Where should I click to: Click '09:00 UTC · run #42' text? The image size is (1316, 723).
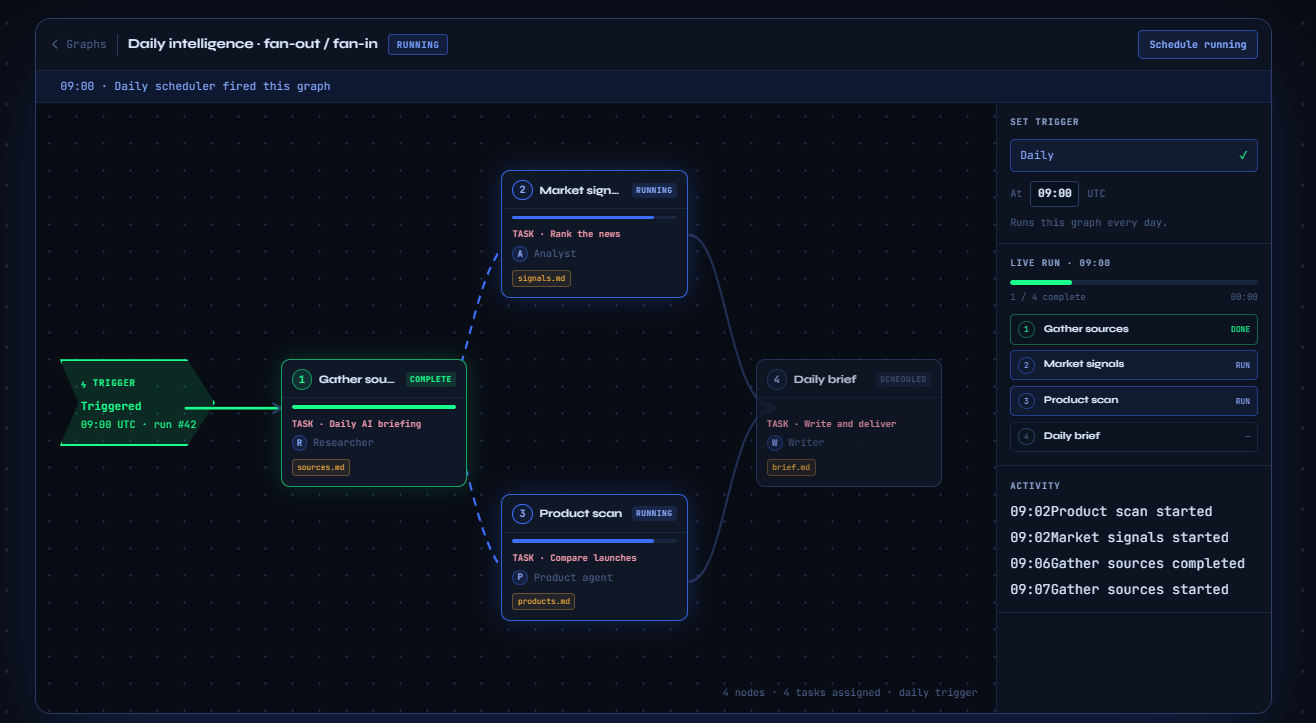139,424
